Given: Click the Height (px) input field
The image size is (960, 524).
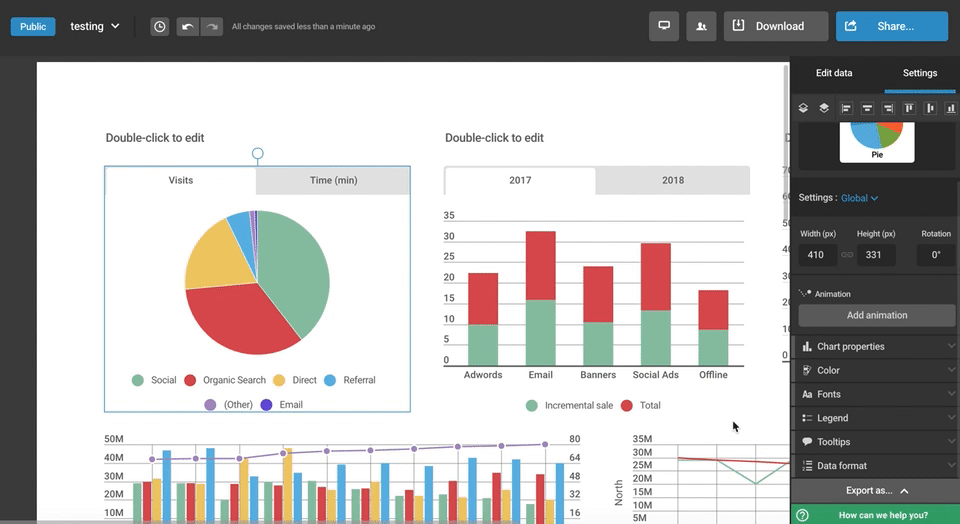Looking at the screenshot, I should [876, 255].
